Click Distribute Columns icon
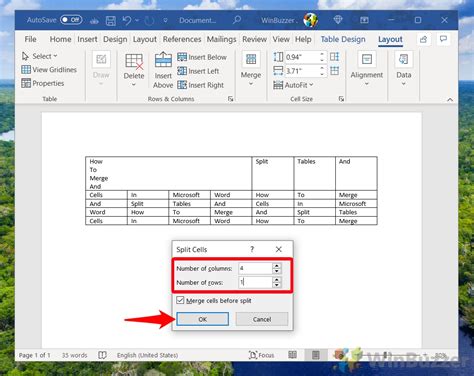Screen dimensions: 474x376 (334, 71)
